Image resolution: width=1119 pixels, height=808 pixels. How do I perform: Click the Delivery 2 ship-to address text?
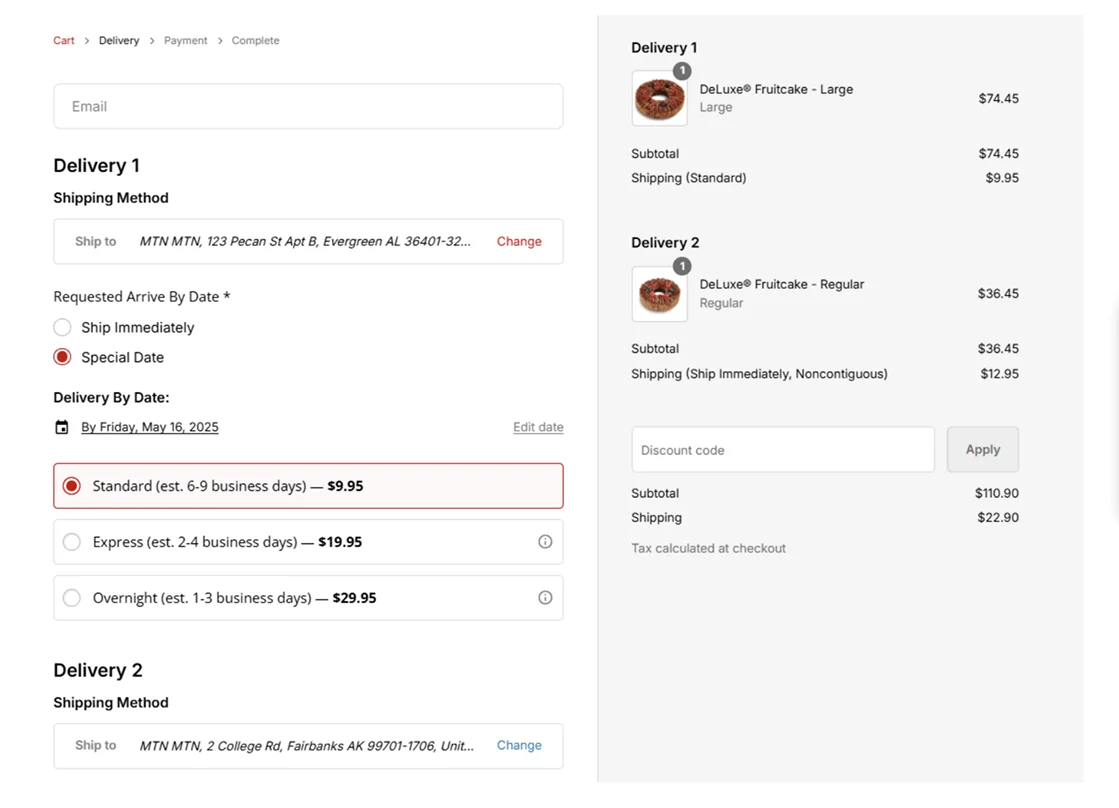(307, 746)
